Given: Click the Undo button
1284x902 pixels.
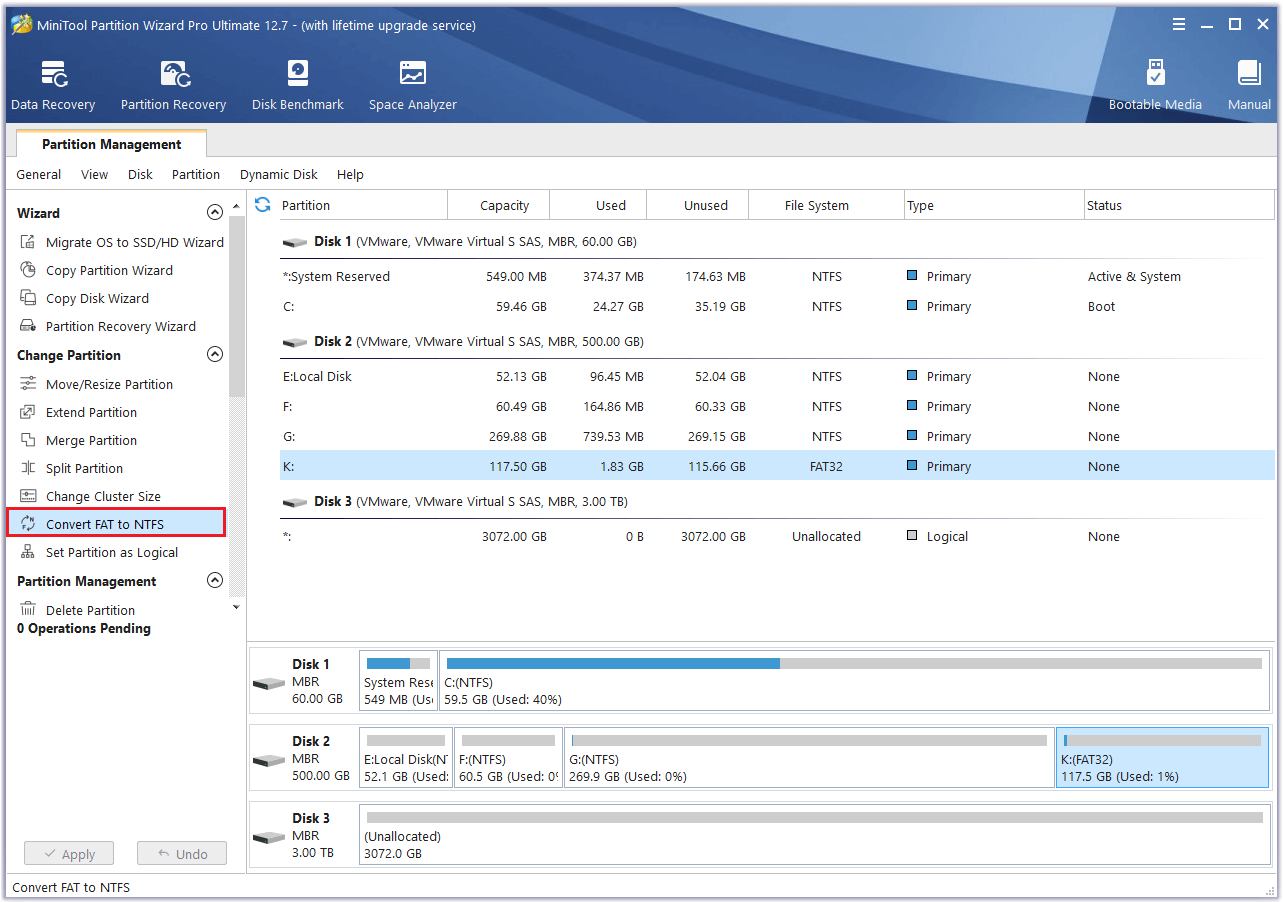Looking at the screenshot, I should [182, 854].
